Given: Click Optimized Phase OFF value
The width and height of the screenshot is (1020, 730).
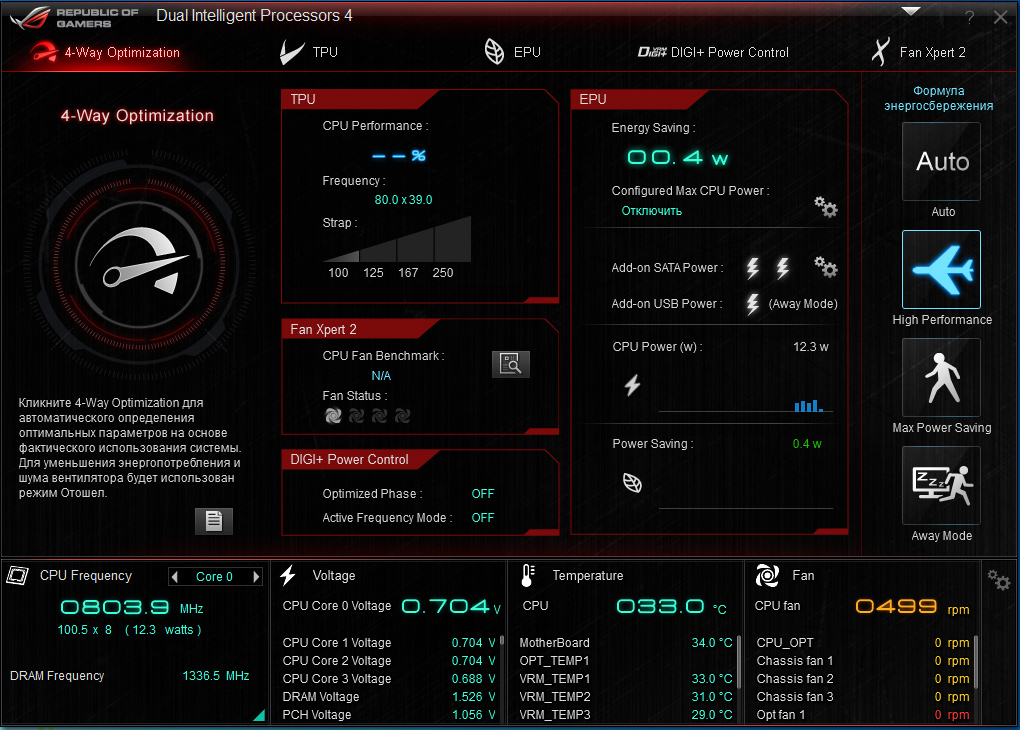Looking at the screenshot, I should pyautogui.click(x=483, y=494).
